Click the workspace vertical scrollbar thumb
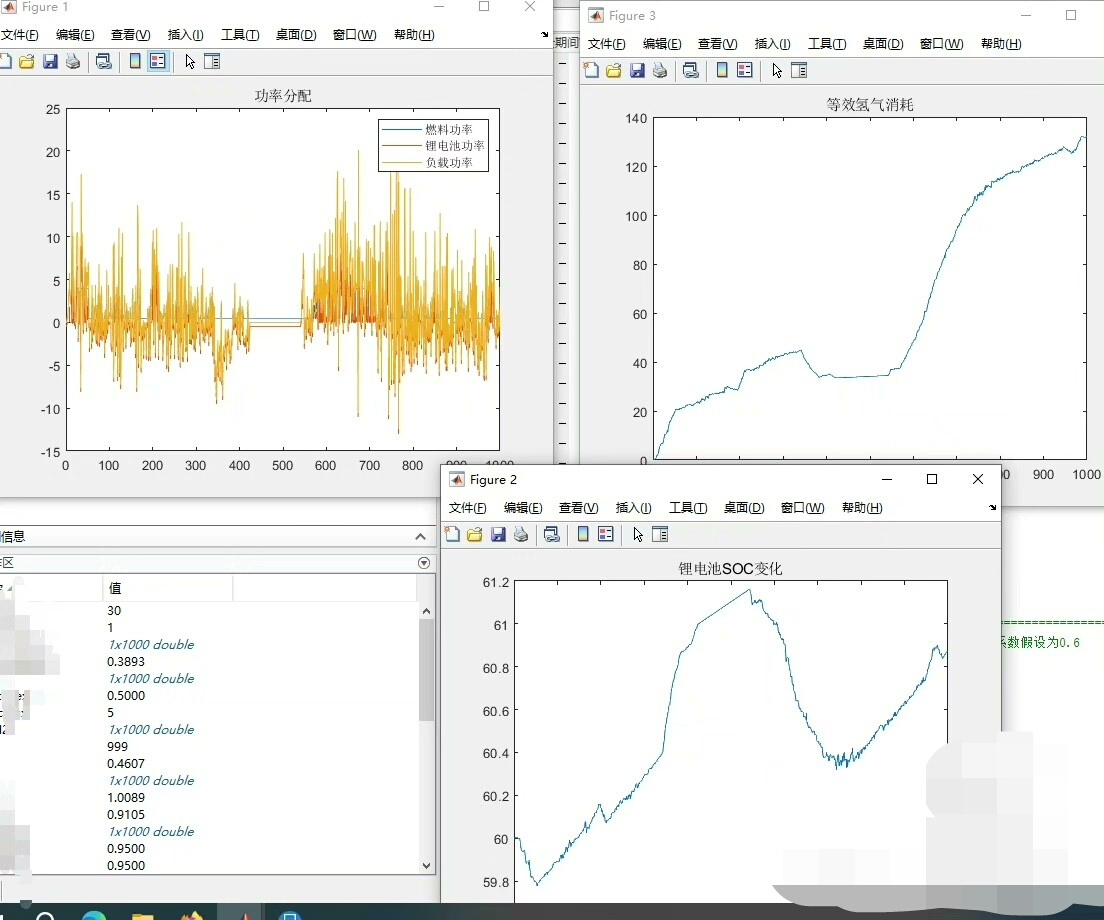Viewport: 1104px width, 920px height. [x=426, y=668]
